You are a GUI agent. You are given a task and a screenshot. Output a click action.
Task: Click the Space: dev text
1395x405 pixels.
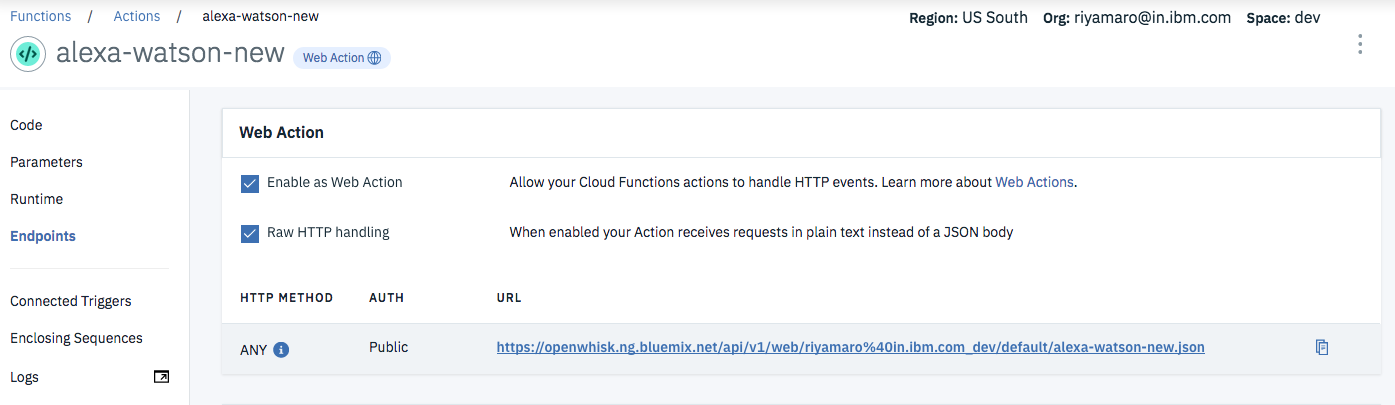coord(1284,17)
